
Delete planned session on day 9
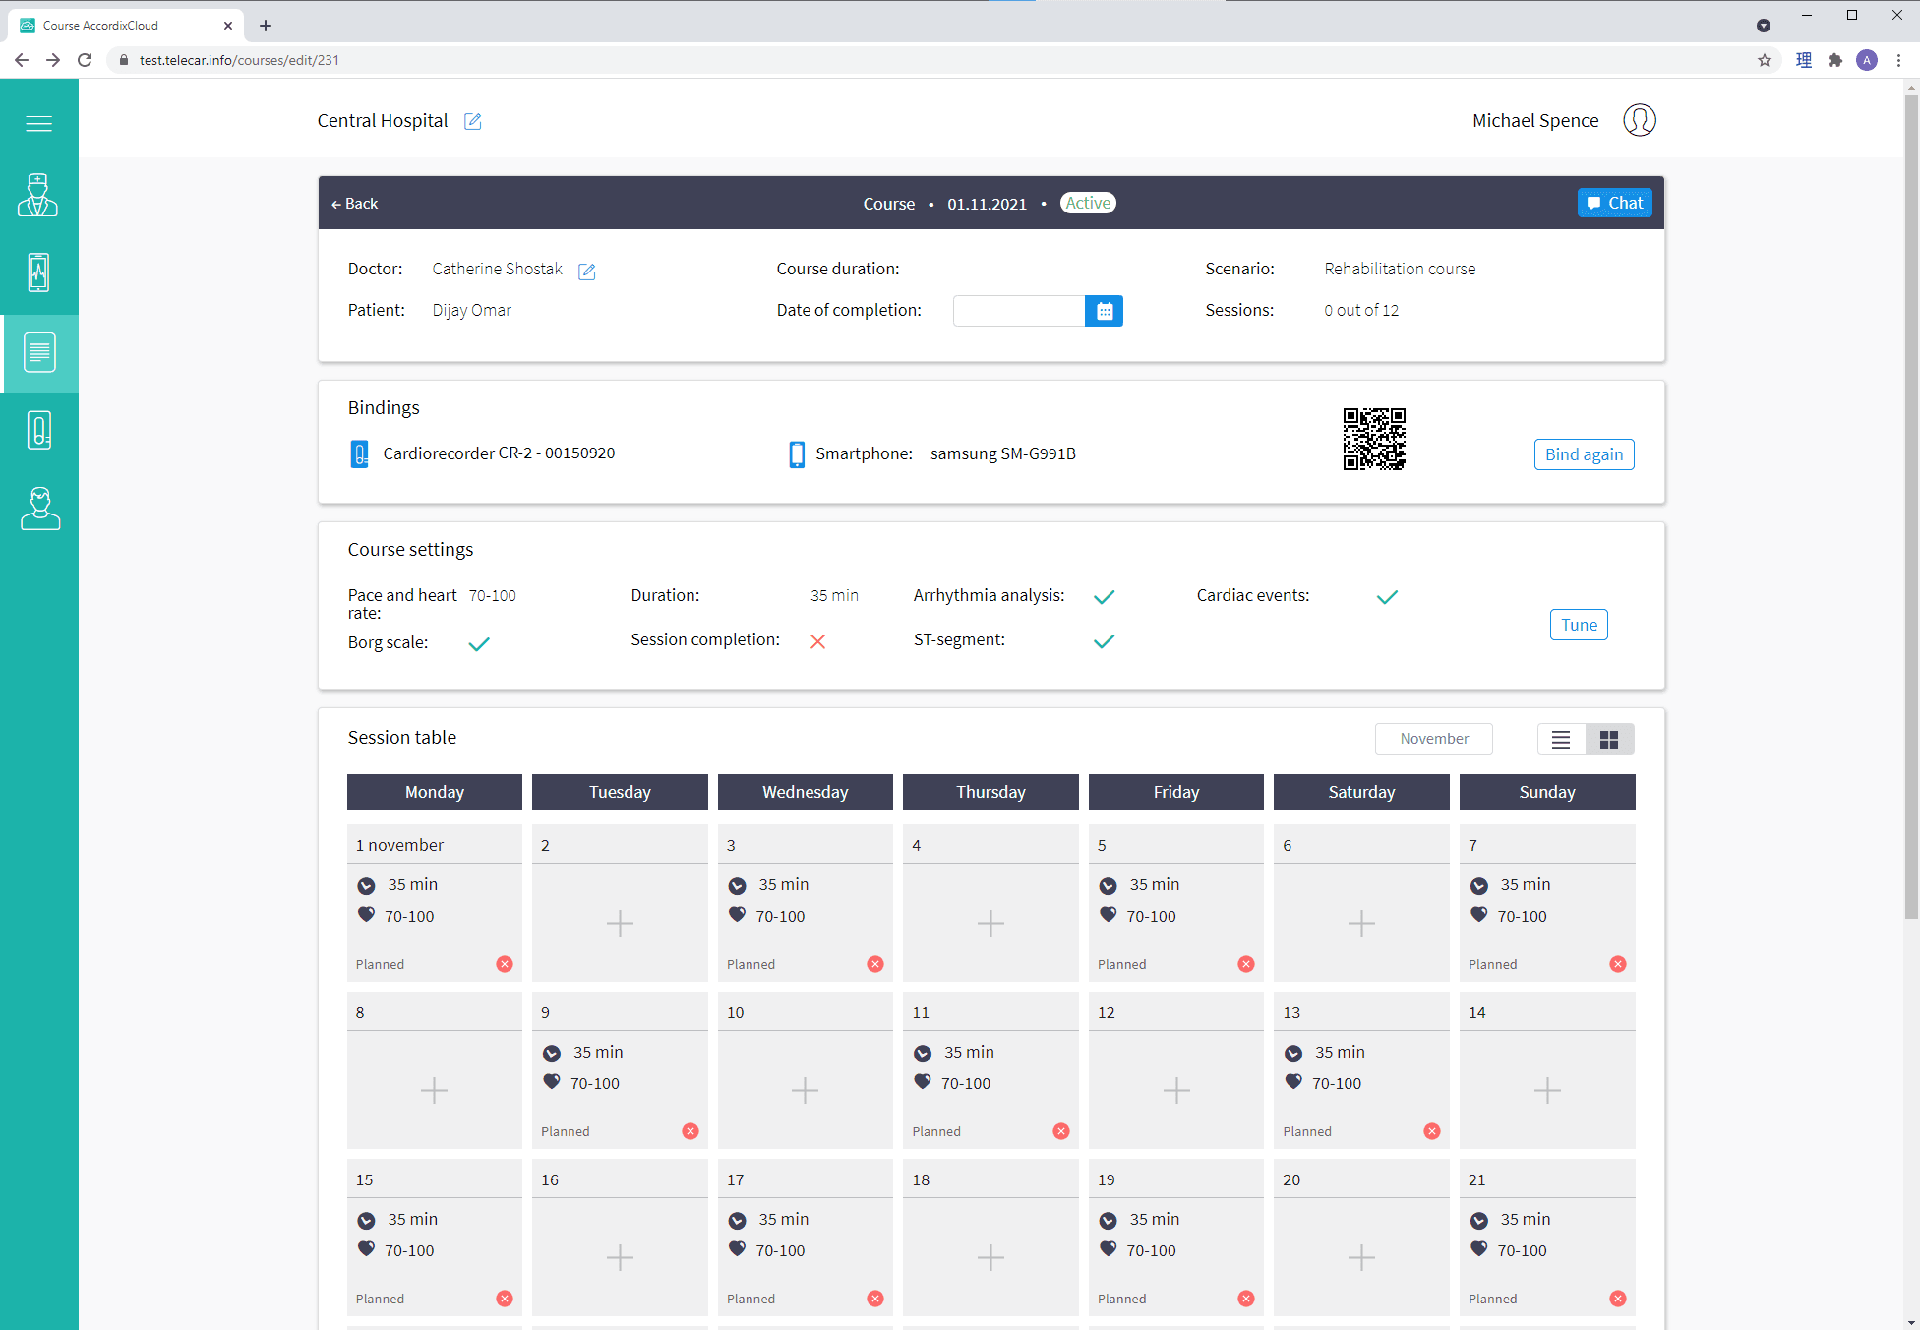tap(691, 1131)
